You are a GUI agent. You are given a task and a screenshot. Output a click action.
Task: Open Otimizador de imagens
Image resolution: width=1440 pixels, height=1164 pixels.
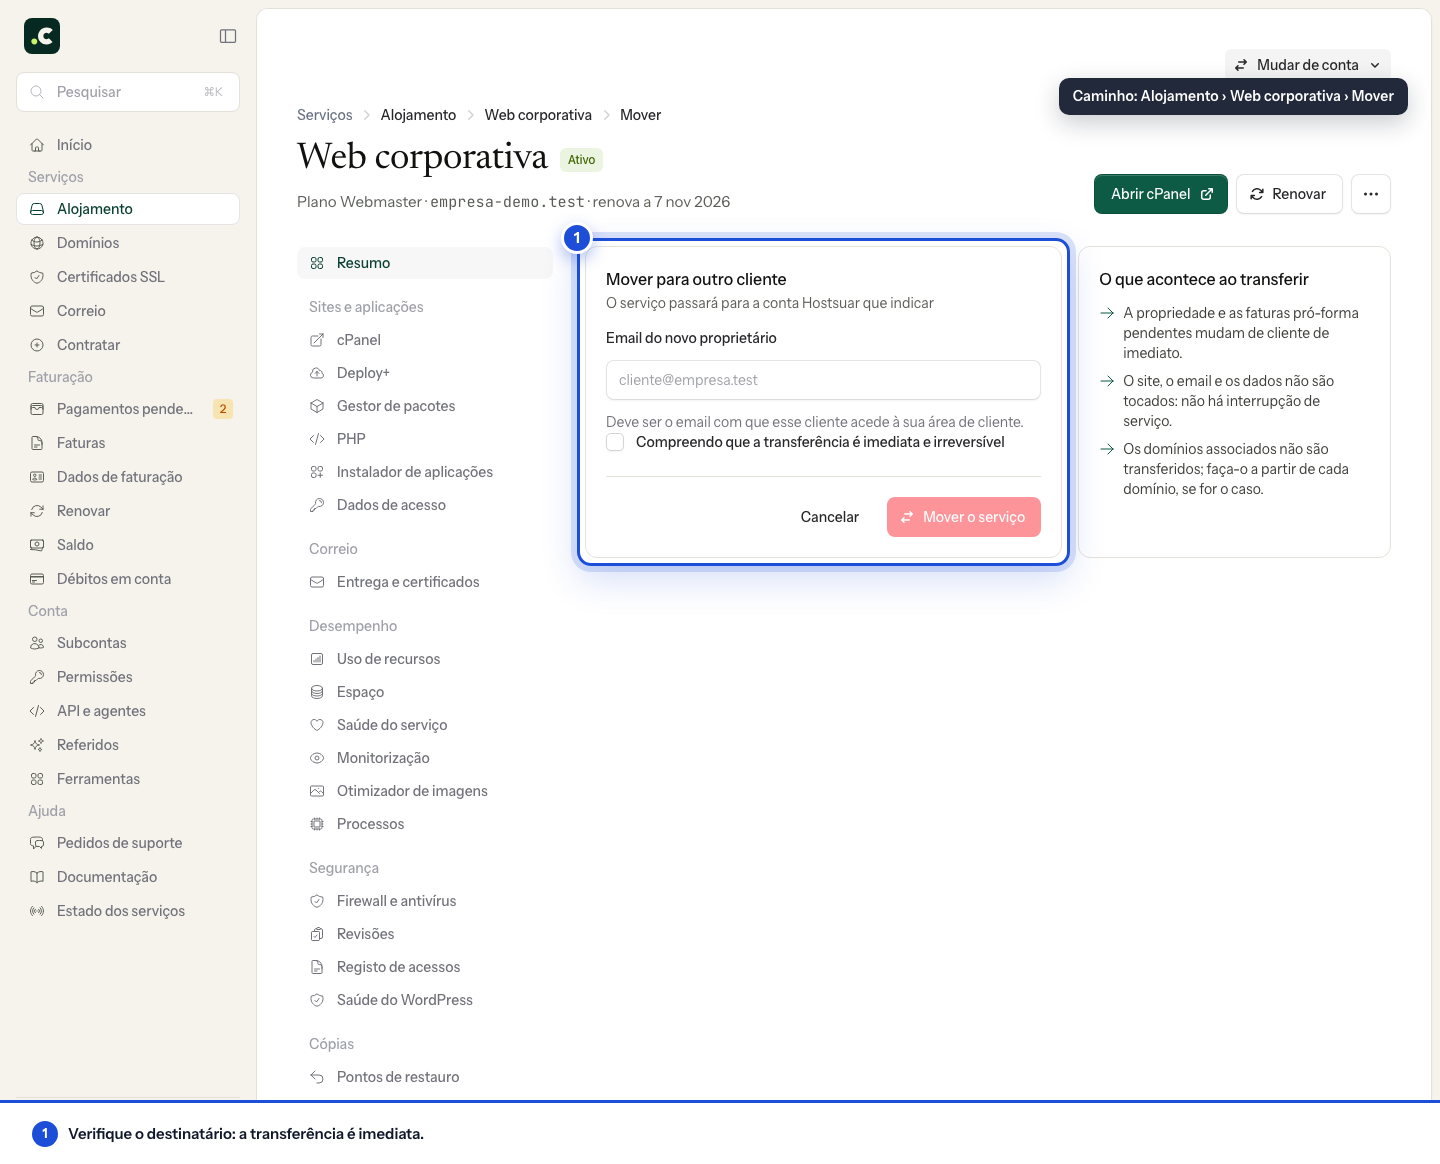425,791
